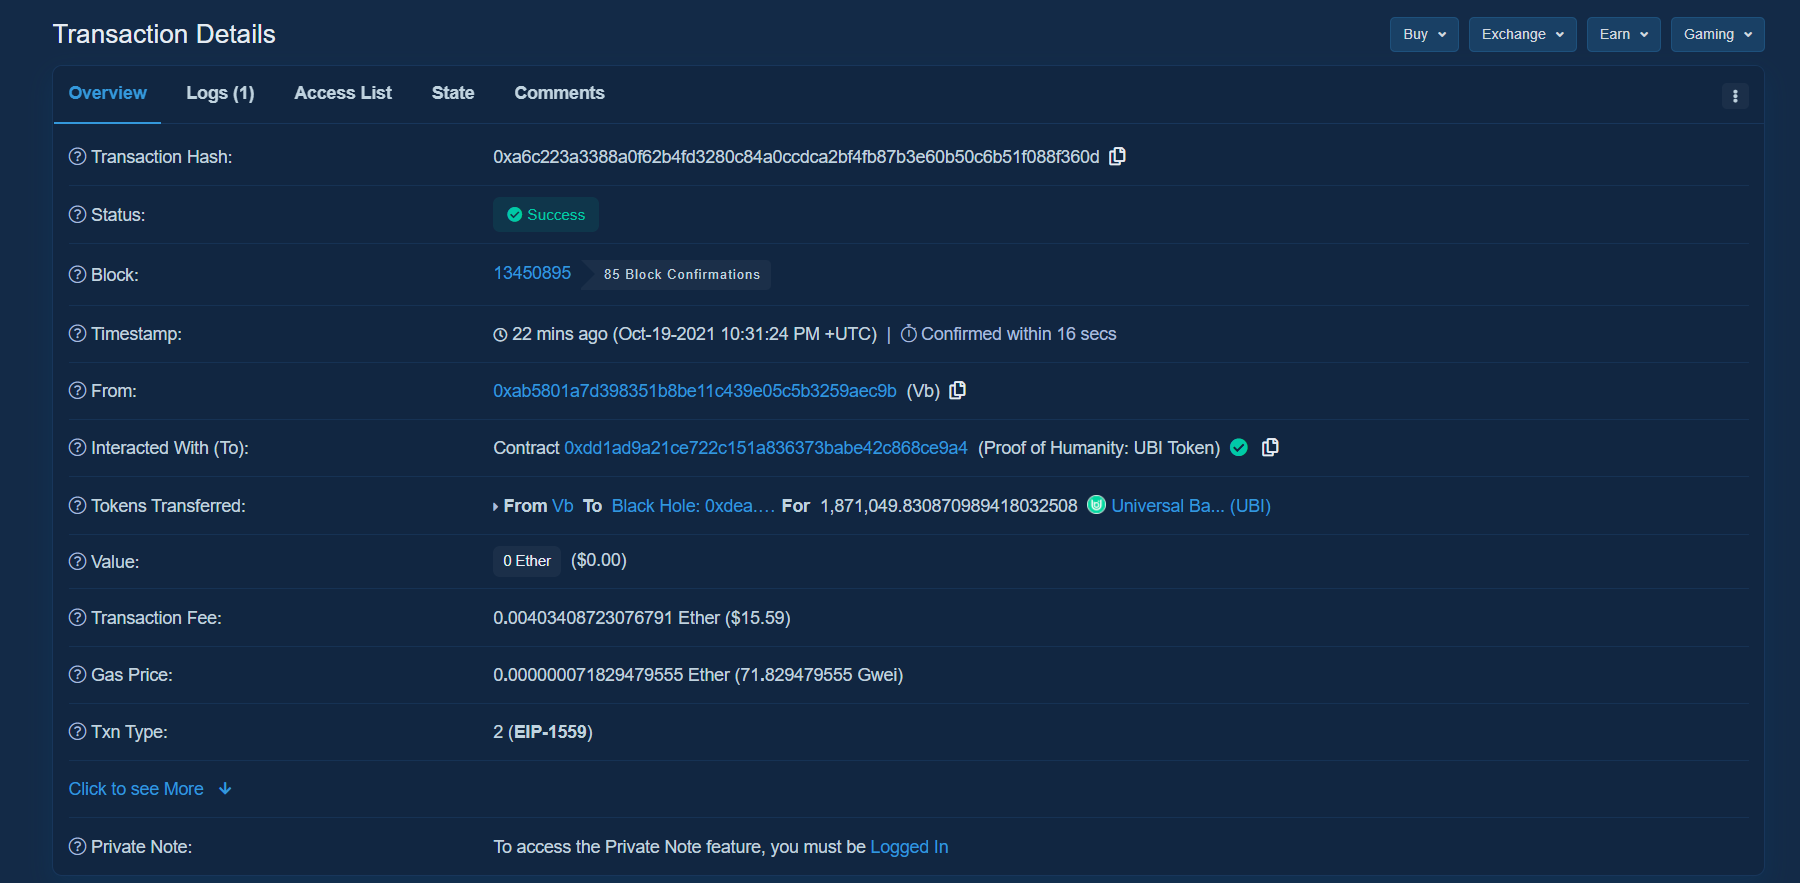1800x883 pixels.
Task: Click the Logged In link
Action: coord(909,847)
